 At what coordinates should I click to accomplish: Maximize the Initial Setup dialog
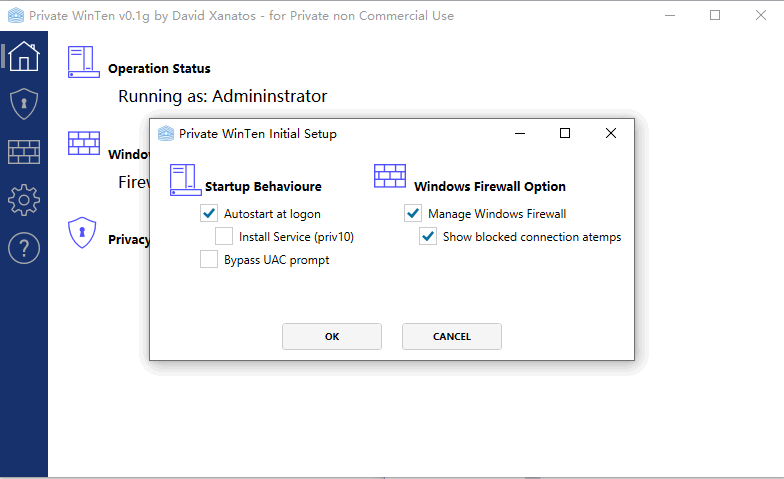click(x=565, y=133)
